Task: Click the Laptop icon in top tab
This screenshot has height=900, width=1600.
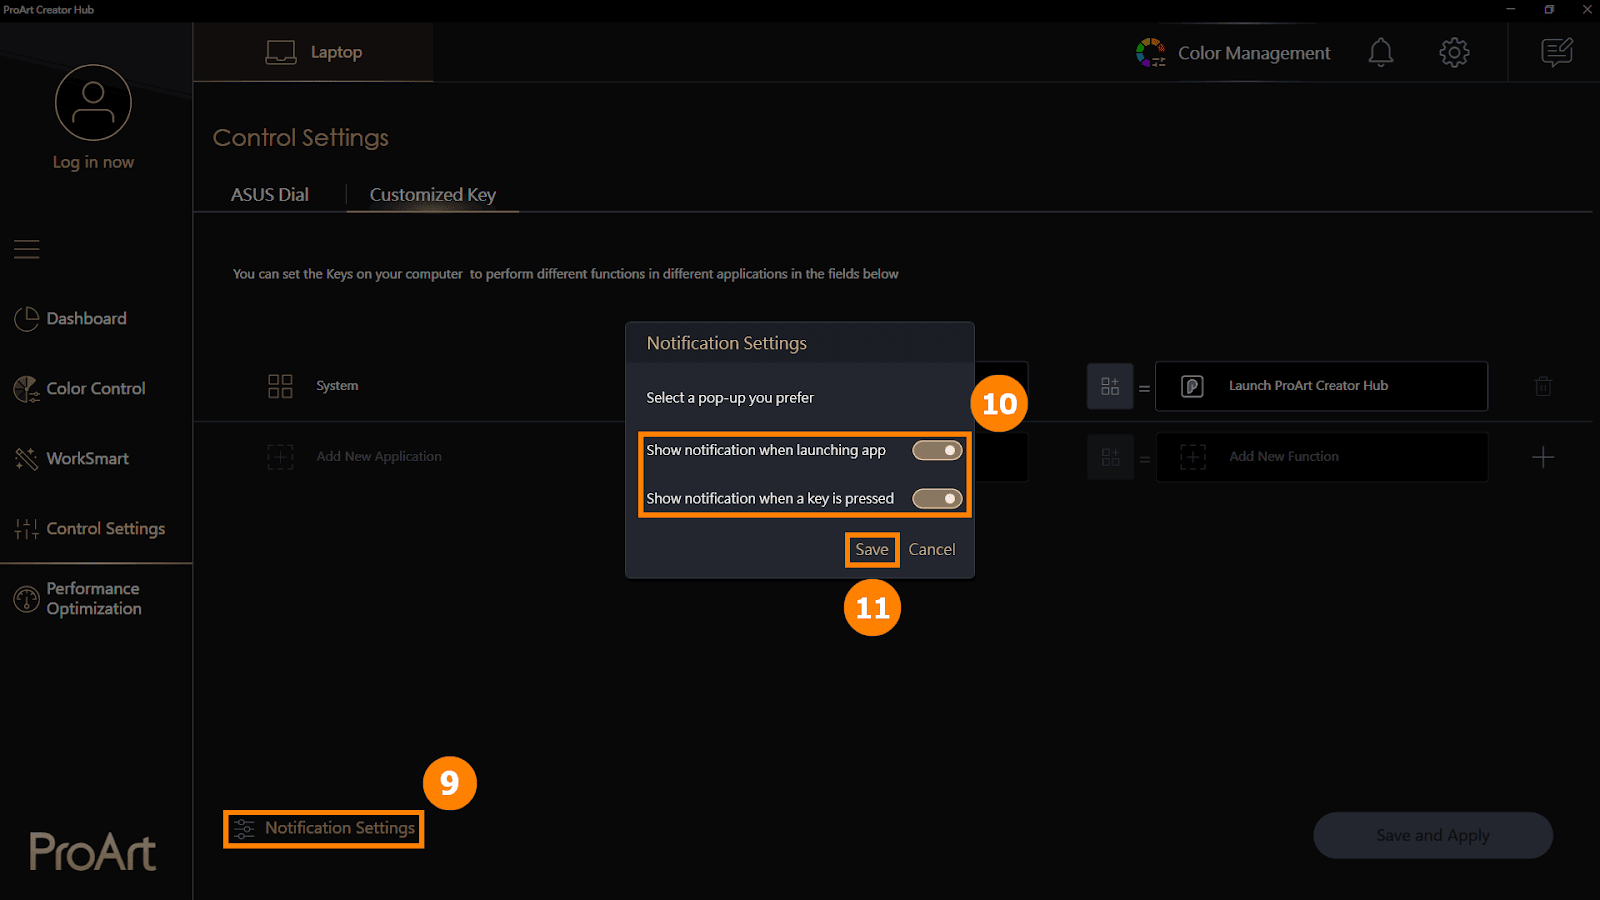Action: pyautogui.click(x=281, y=52)
